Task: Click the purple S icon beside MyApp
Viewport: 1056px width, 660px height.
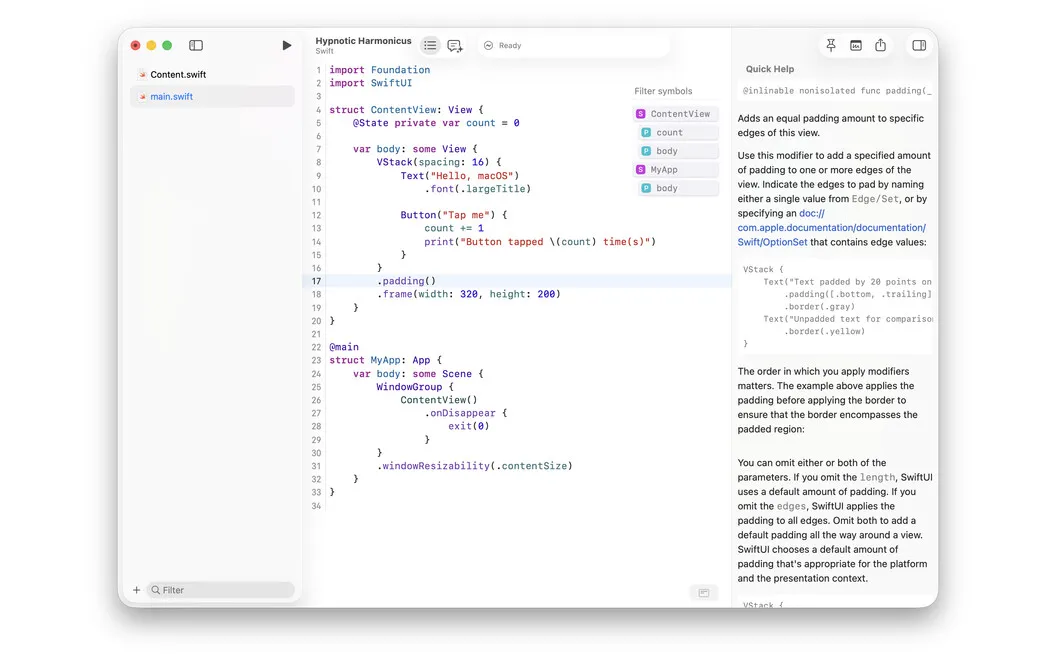Action: (x=640, y=170)
